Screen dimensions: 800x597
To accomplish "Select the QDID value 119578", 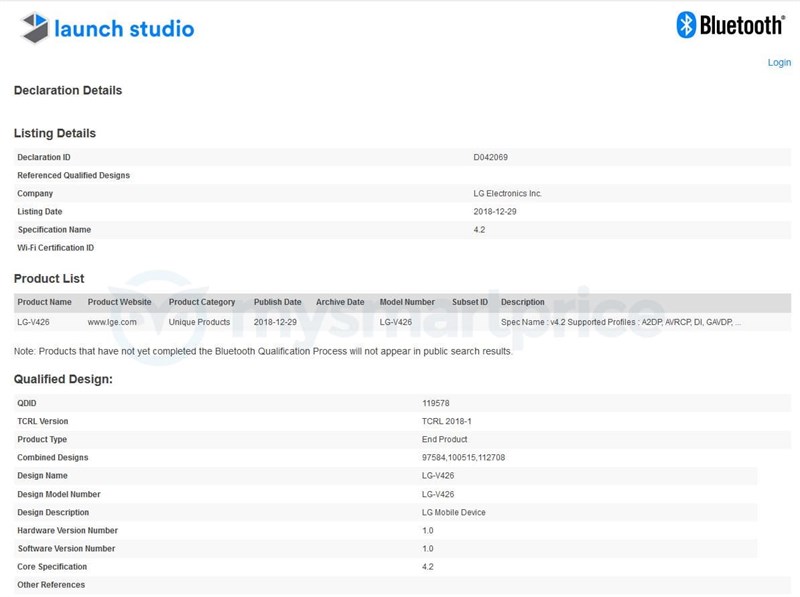I will click(436, 403).
